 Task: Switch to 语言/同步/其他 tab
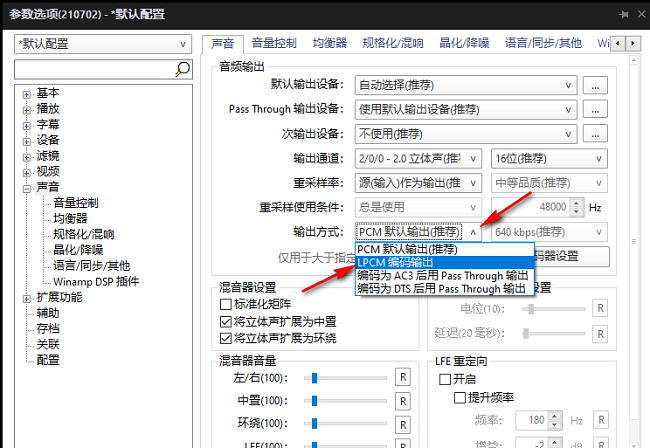click(543, 43)
